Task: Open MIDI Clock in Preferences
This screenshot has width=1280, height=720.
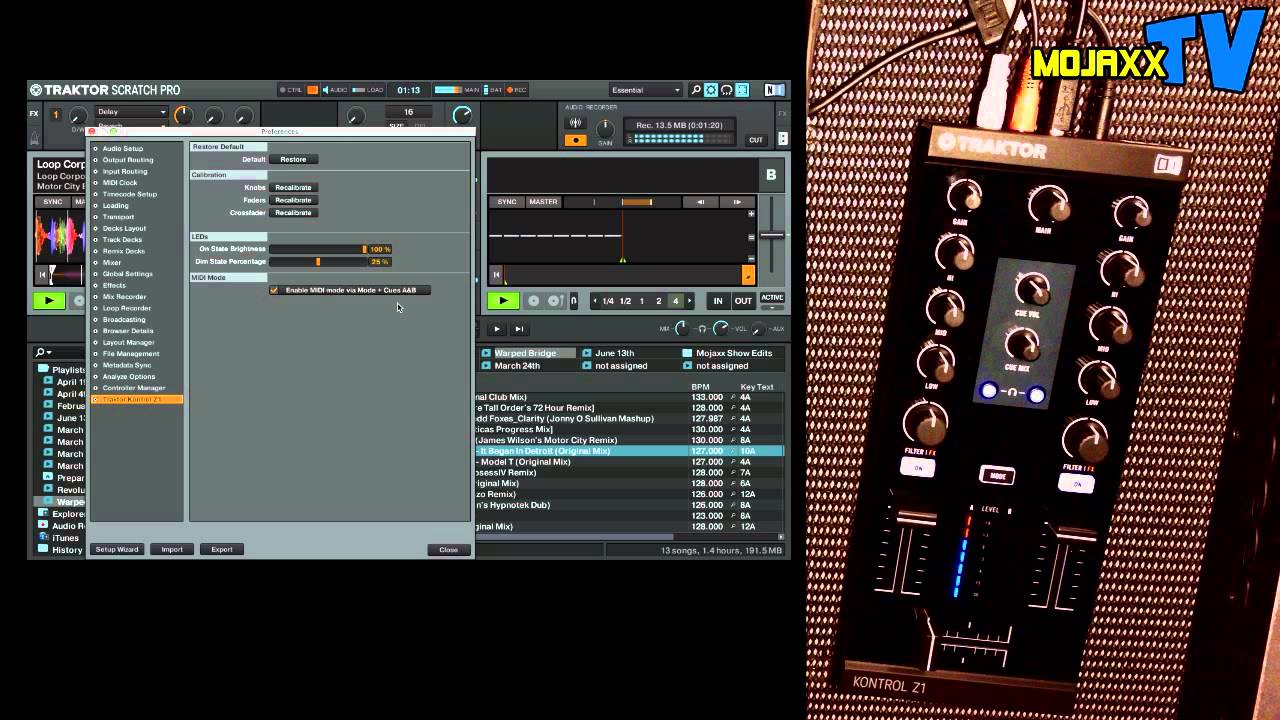Action: [119, 183]
